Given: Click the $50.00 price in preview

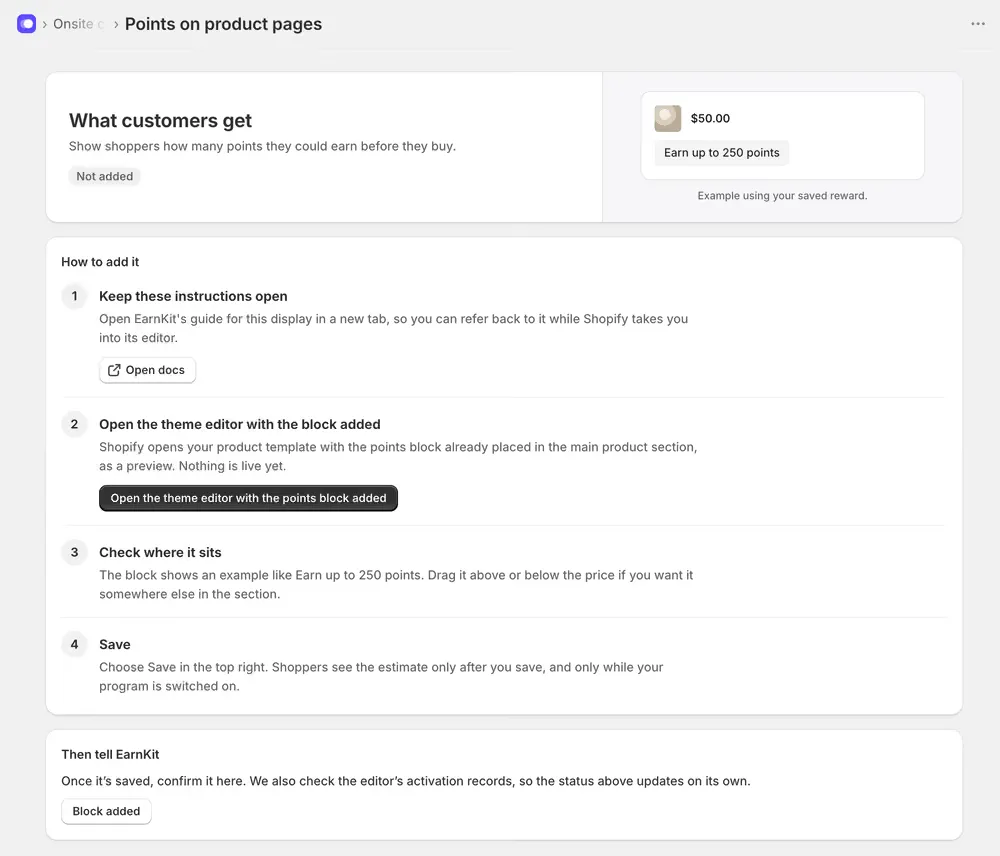Looking at the screenshot, I should (x=710, y=119).
